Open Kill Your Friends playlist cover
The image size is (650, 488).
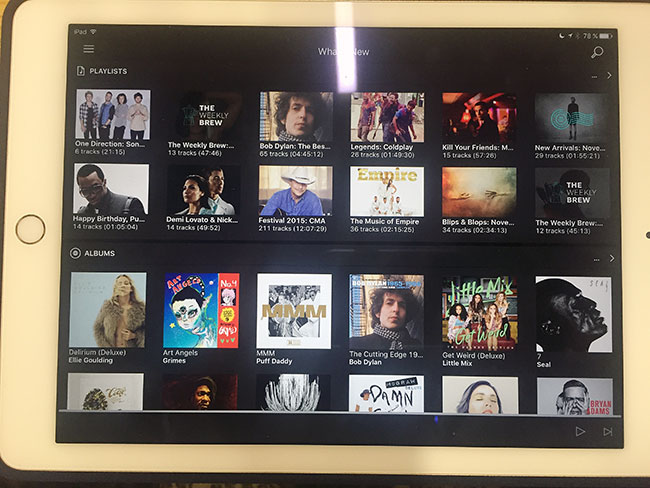[x=479, y=118]
